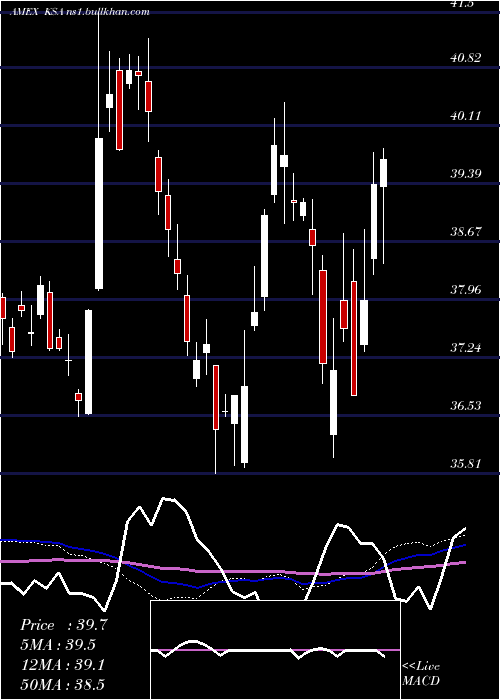Click the 37.96 price axis label
500x700 pixels.
coord(466,290)
